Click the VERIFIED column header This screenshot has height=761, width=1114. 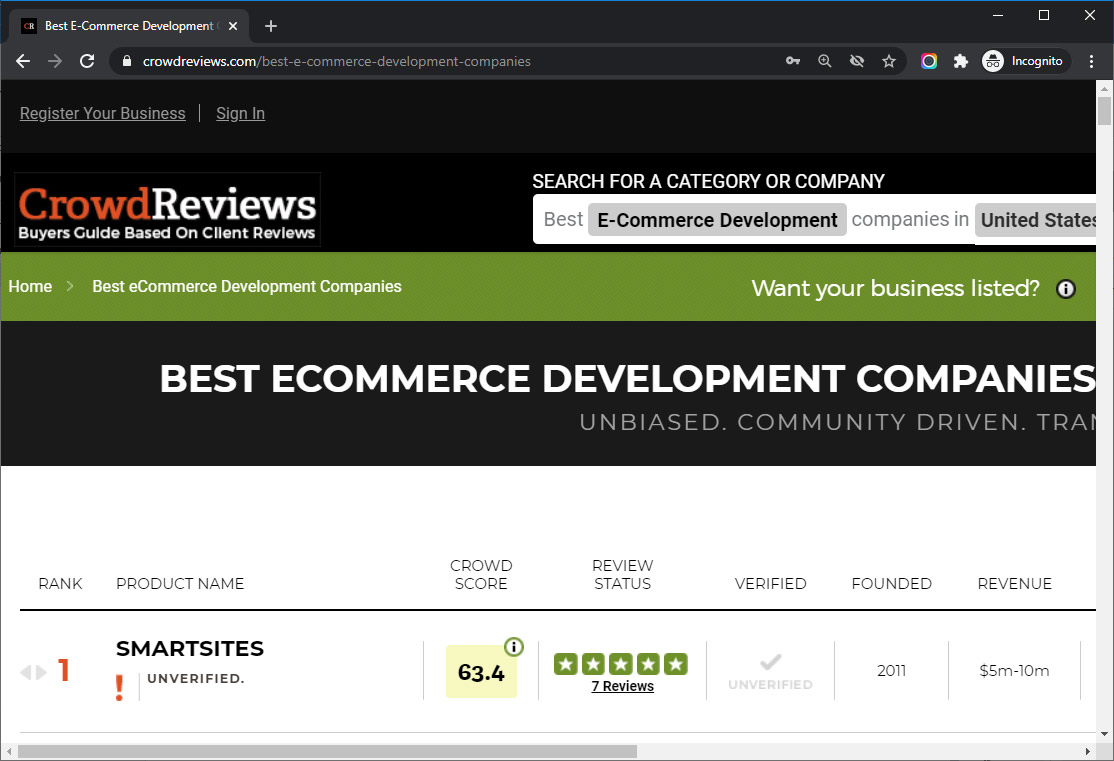point(770,583)
